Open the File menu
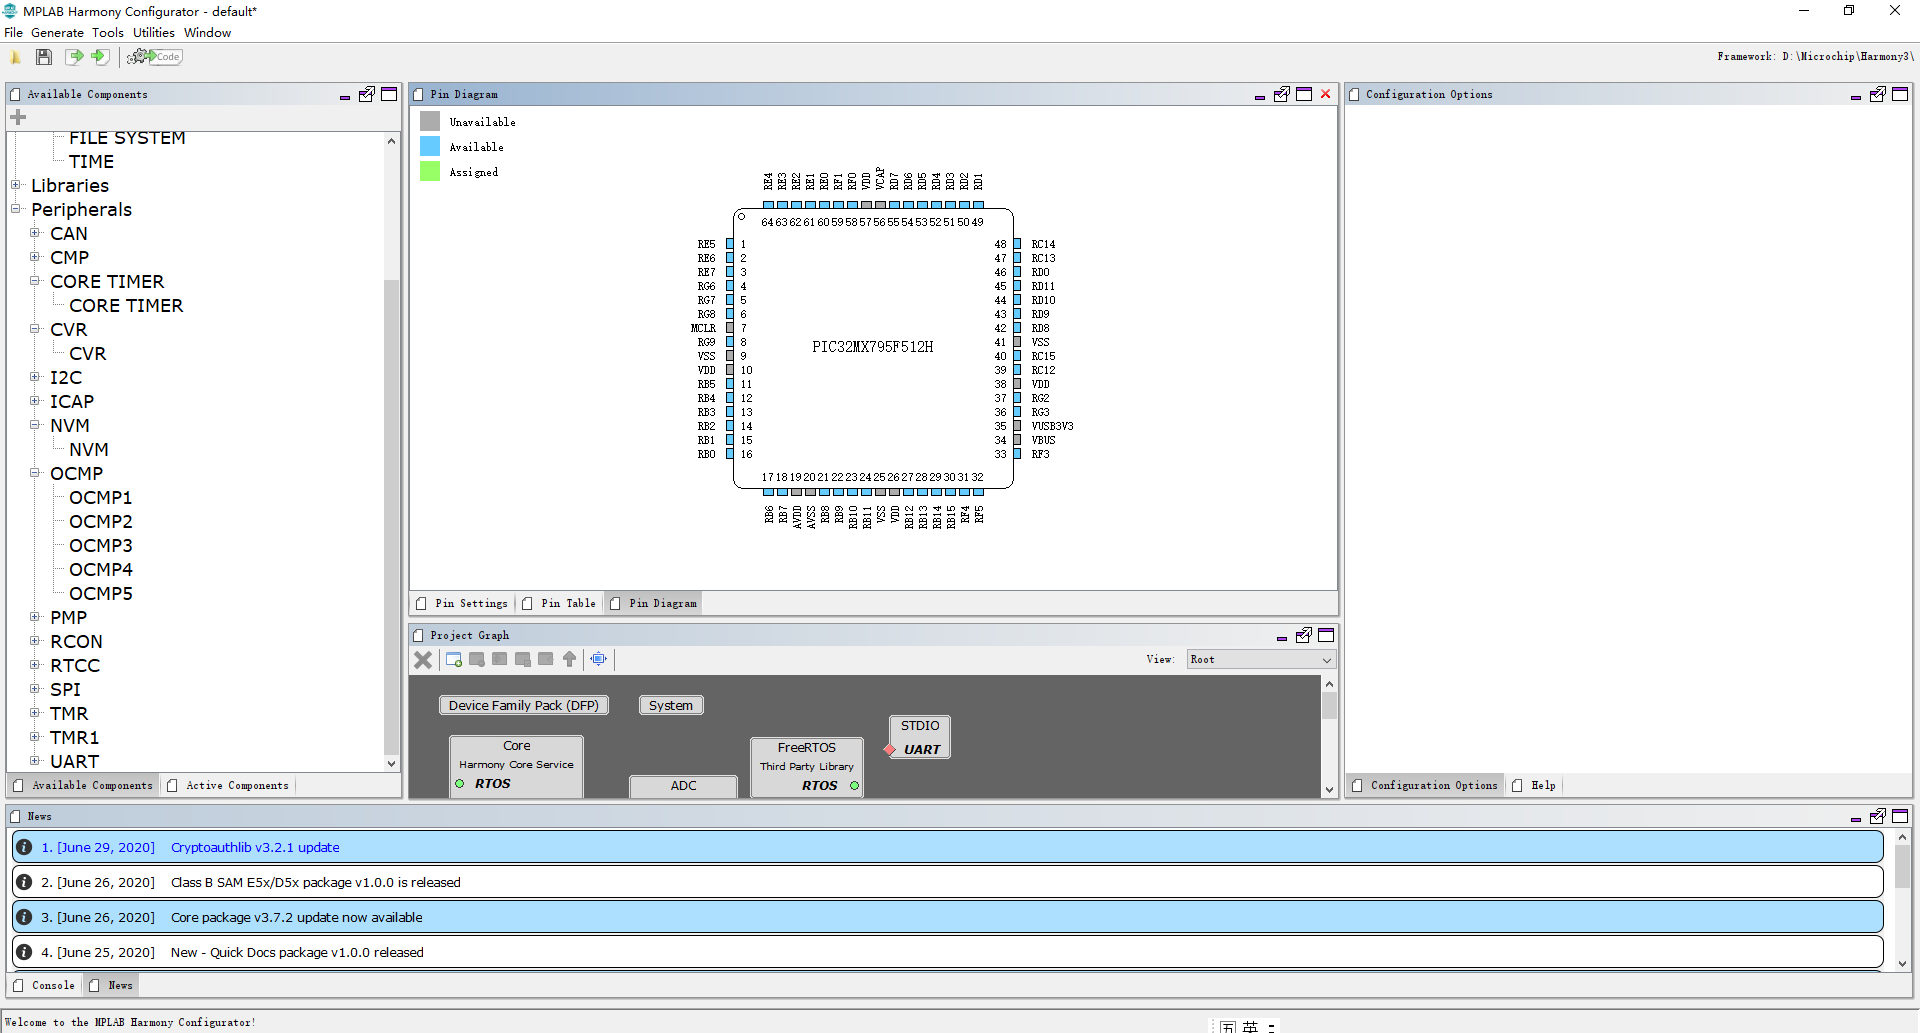Screen dimensions: 1920x1033 click(x=13, y=32)
